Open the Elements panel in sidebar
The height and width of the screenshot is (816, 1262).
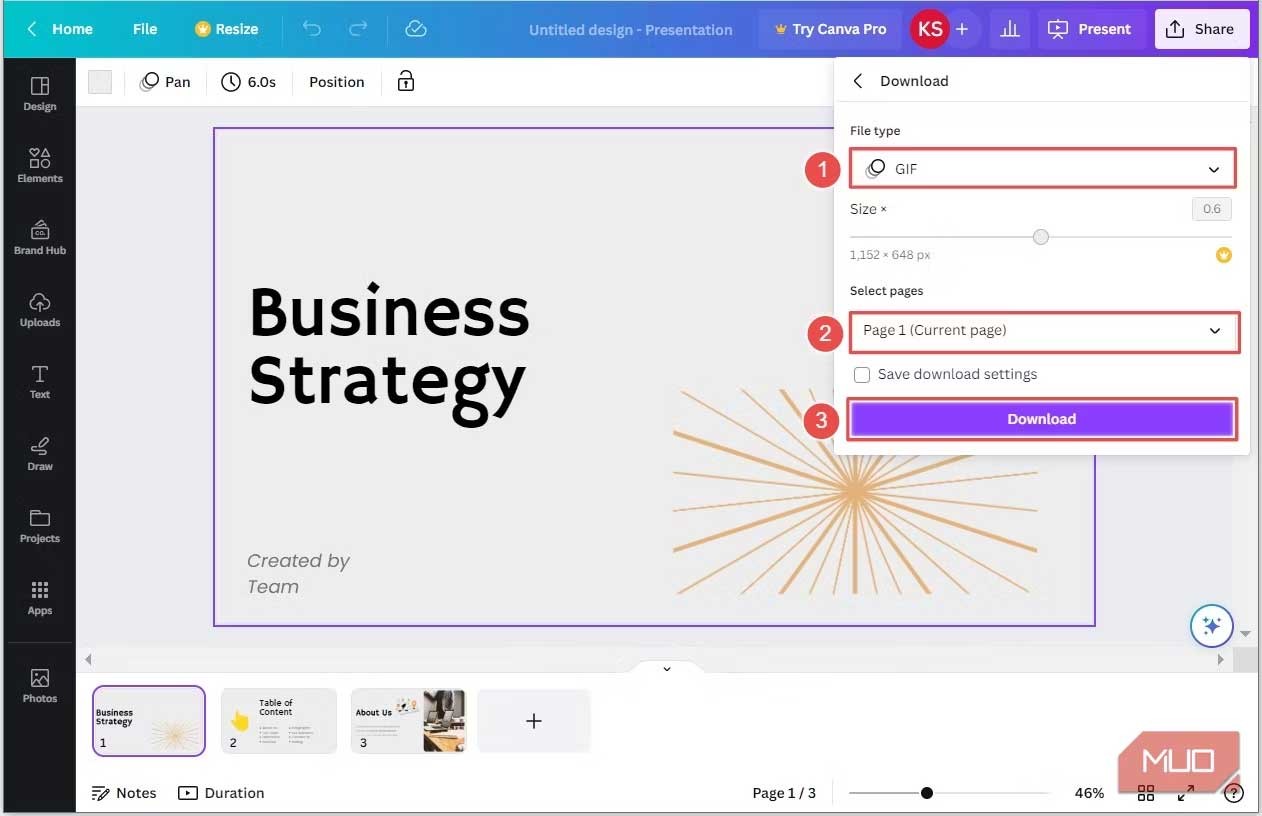pyautogui.click(x=40, y=165)
